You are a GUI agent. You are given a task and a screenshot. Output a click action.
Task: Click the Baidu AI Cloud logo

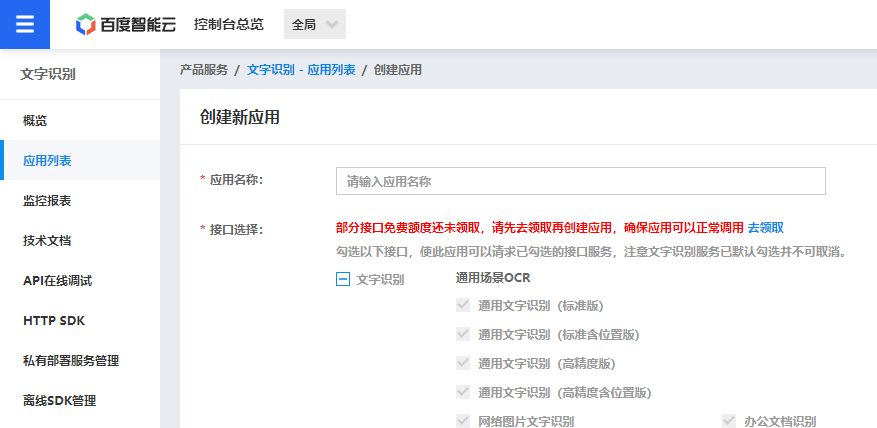point(126,25)
